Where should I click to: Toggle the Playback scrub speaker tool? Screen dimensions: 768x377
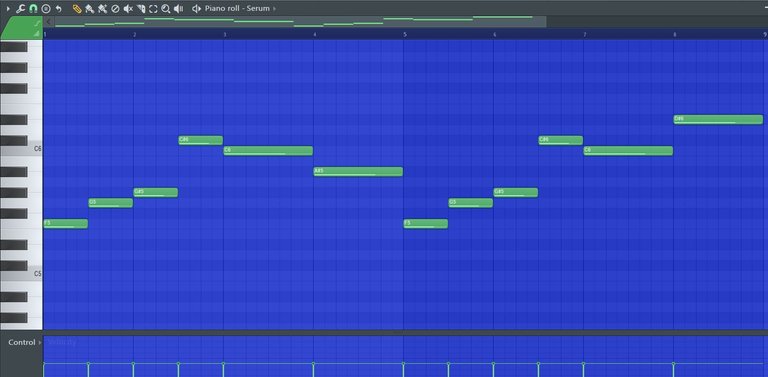[179, 8]
